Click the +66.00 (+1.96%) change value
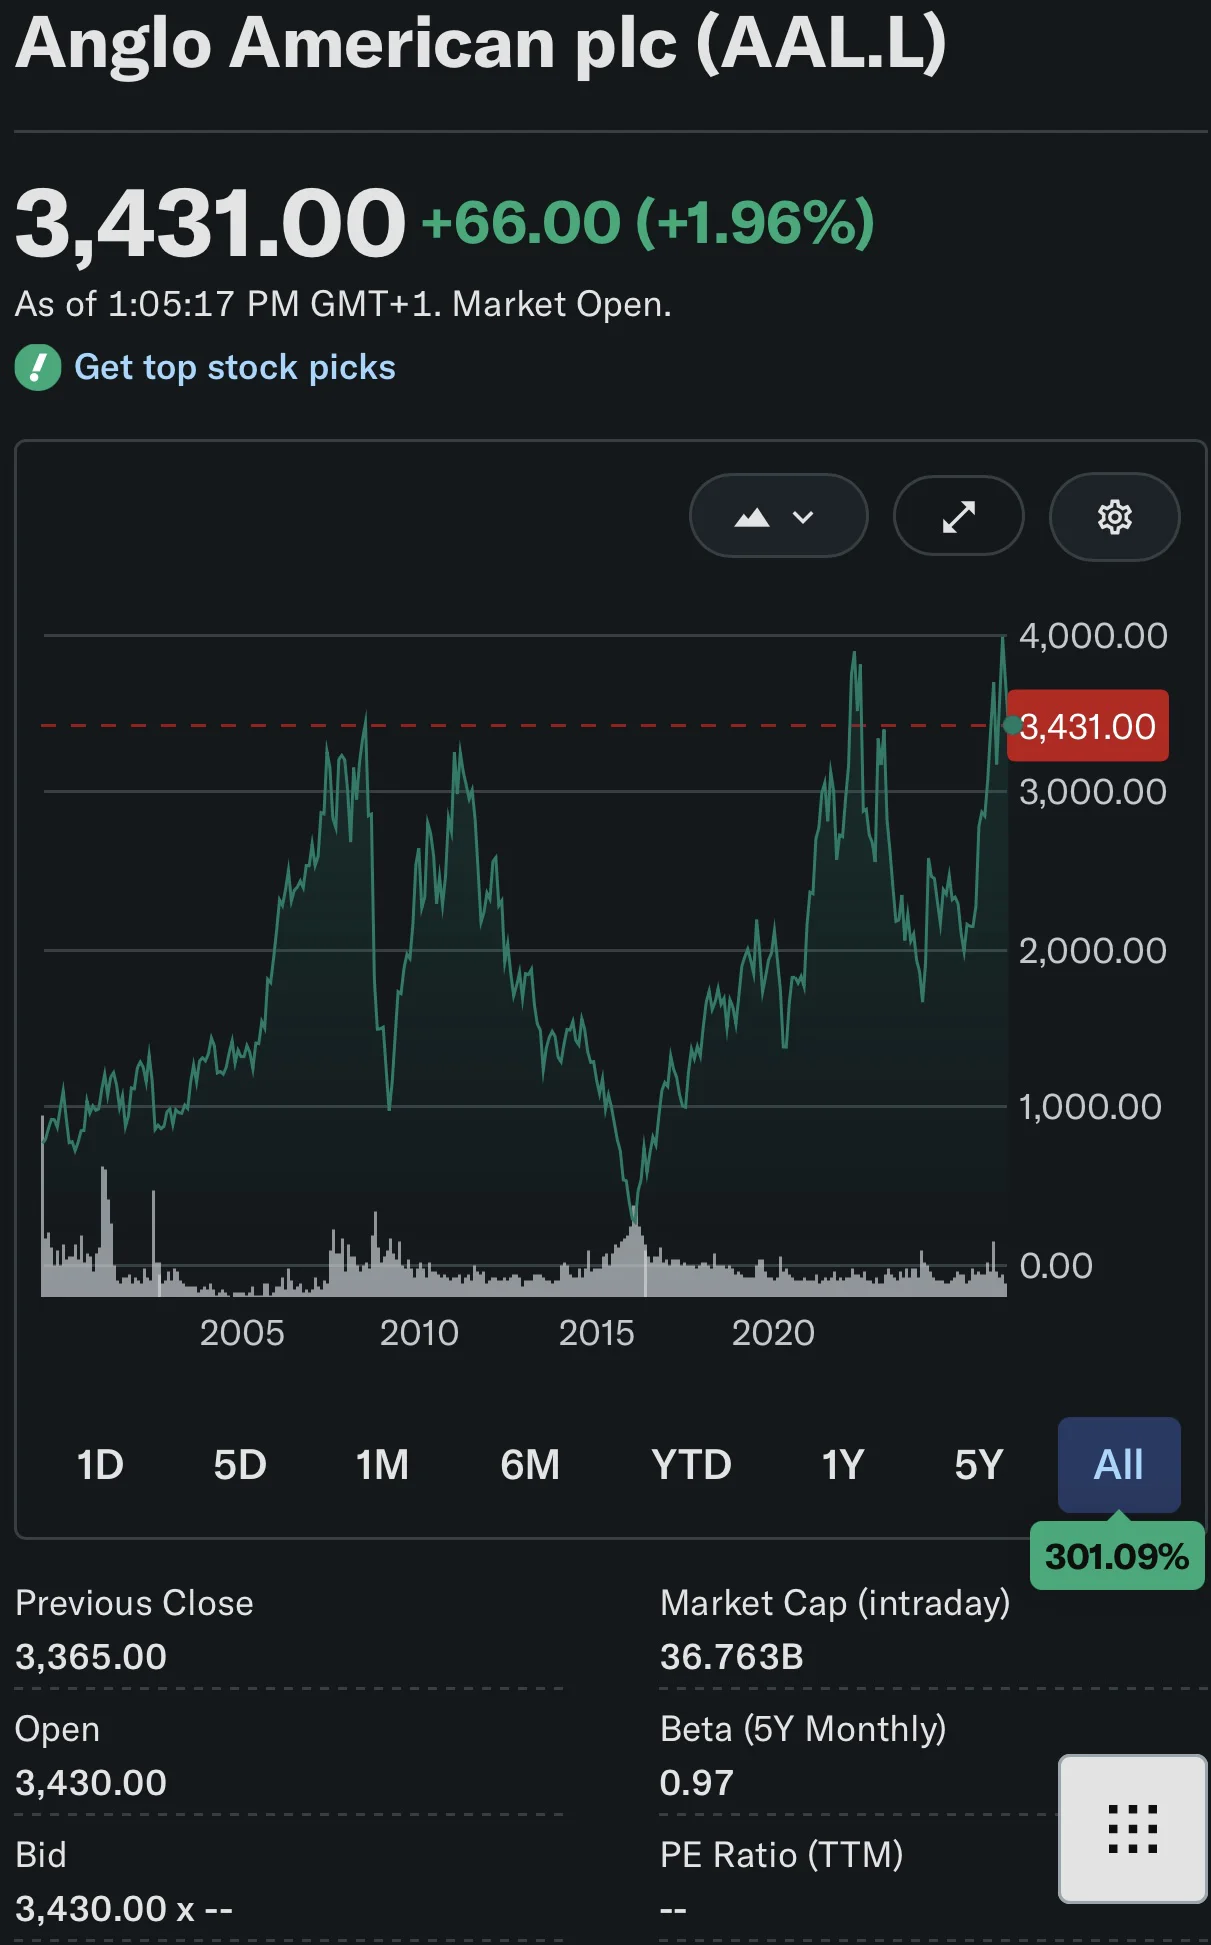 pos(648,222)
